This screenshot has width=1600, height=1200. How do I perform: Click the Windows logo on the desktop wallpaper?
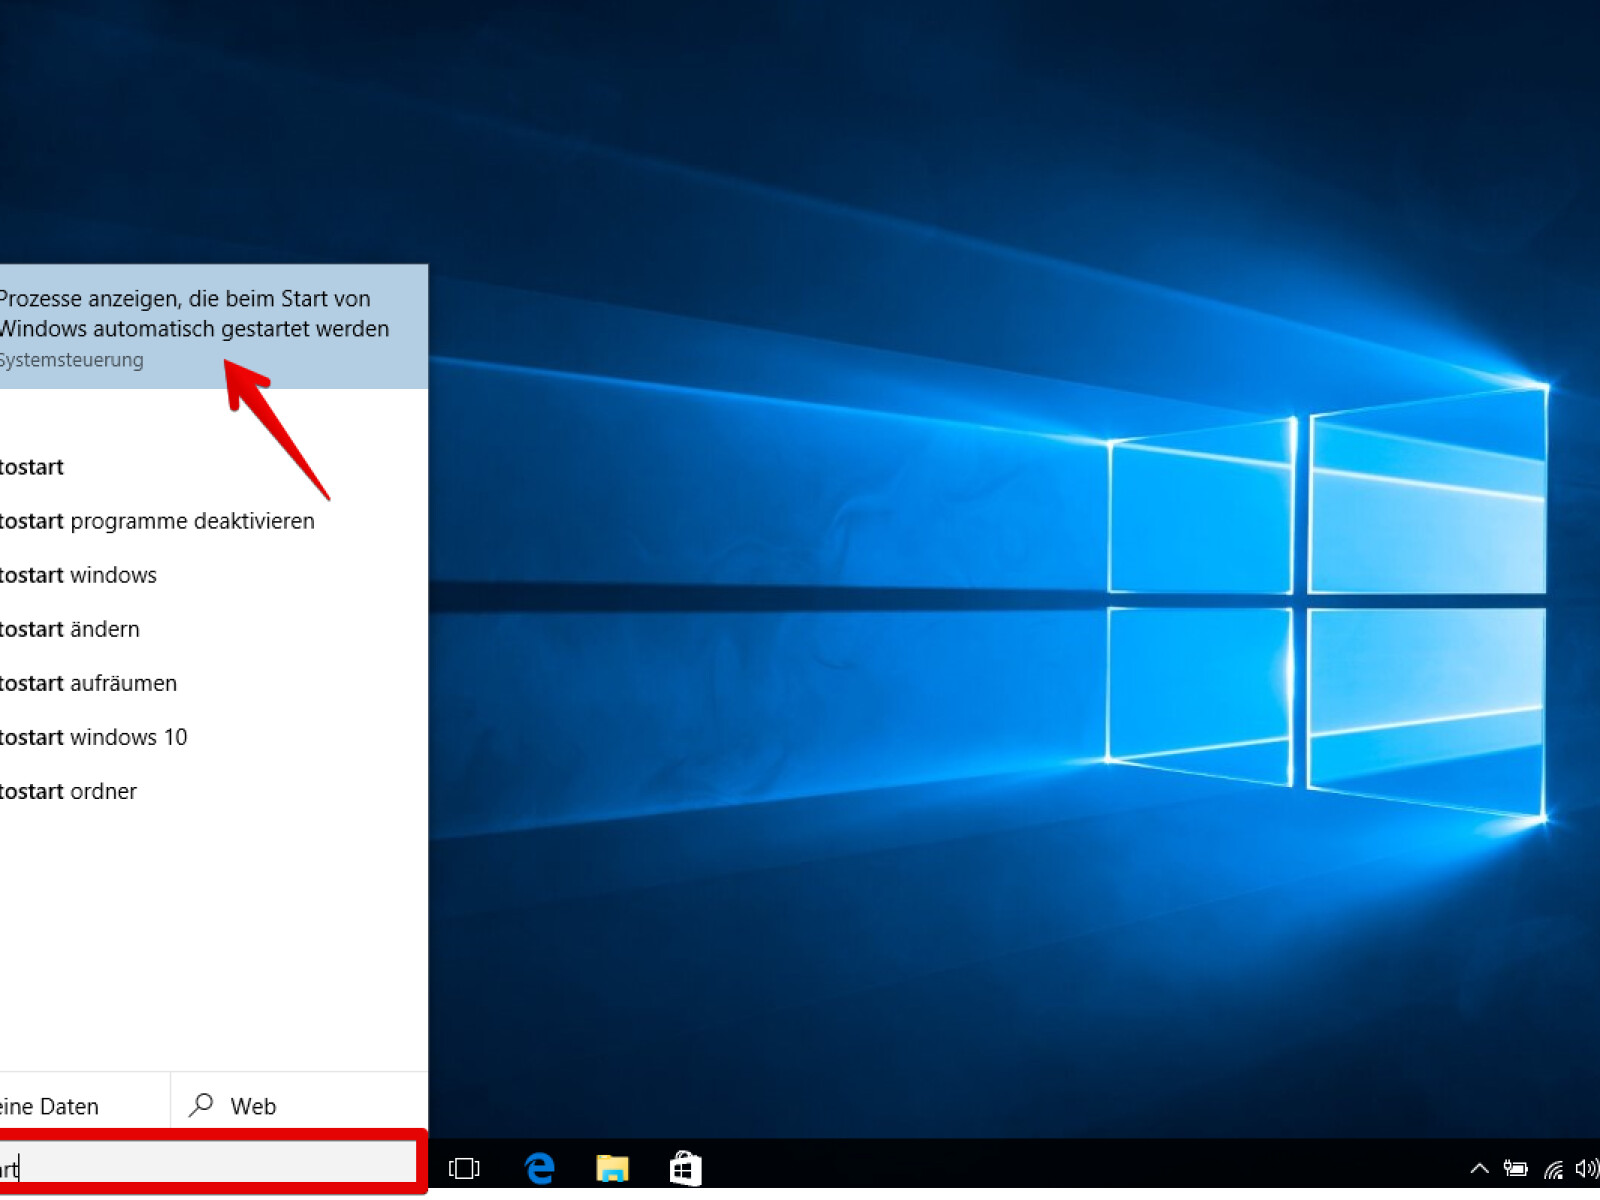pyautogui.click(x=1326, y=602)
